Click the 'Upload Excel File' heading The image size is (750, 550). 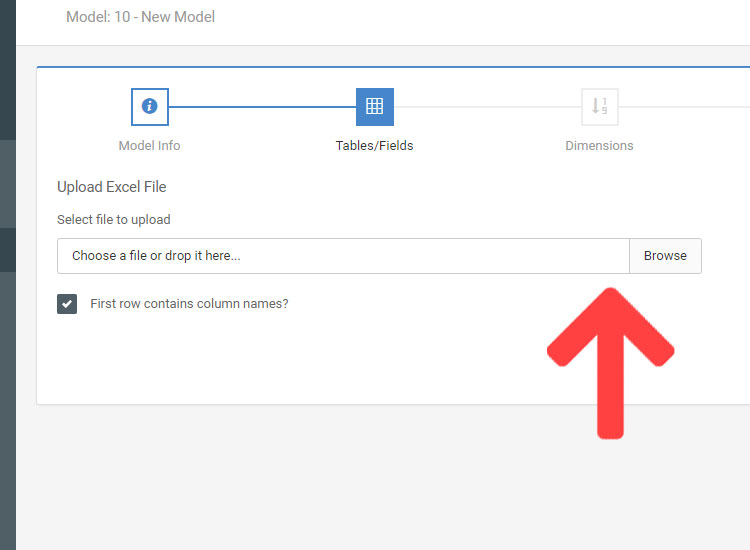[x=111, y=187]
